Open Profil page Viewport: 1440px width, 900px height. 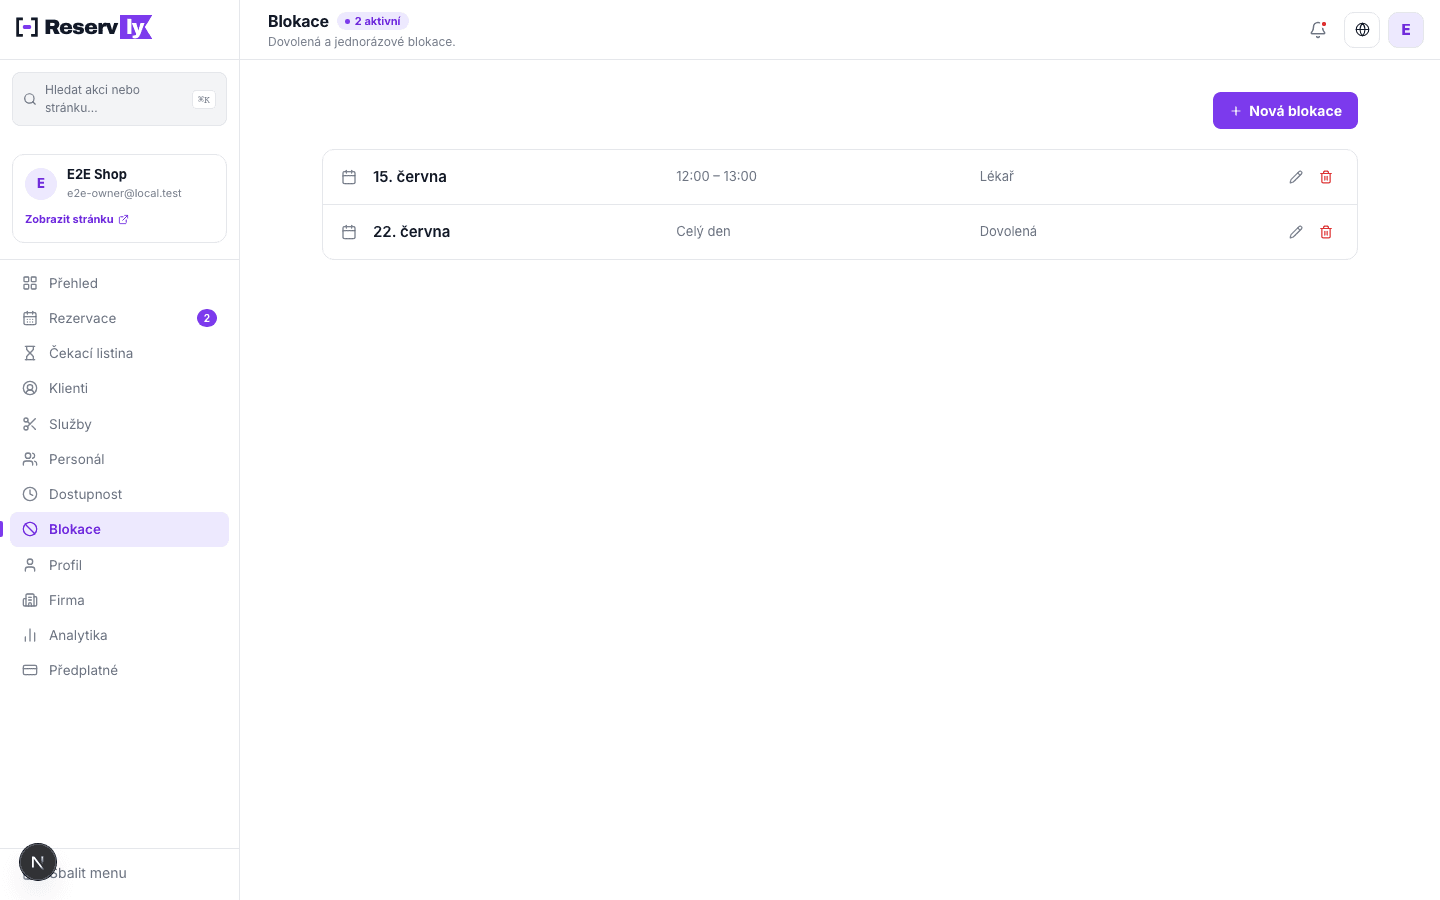pos(119,565)
